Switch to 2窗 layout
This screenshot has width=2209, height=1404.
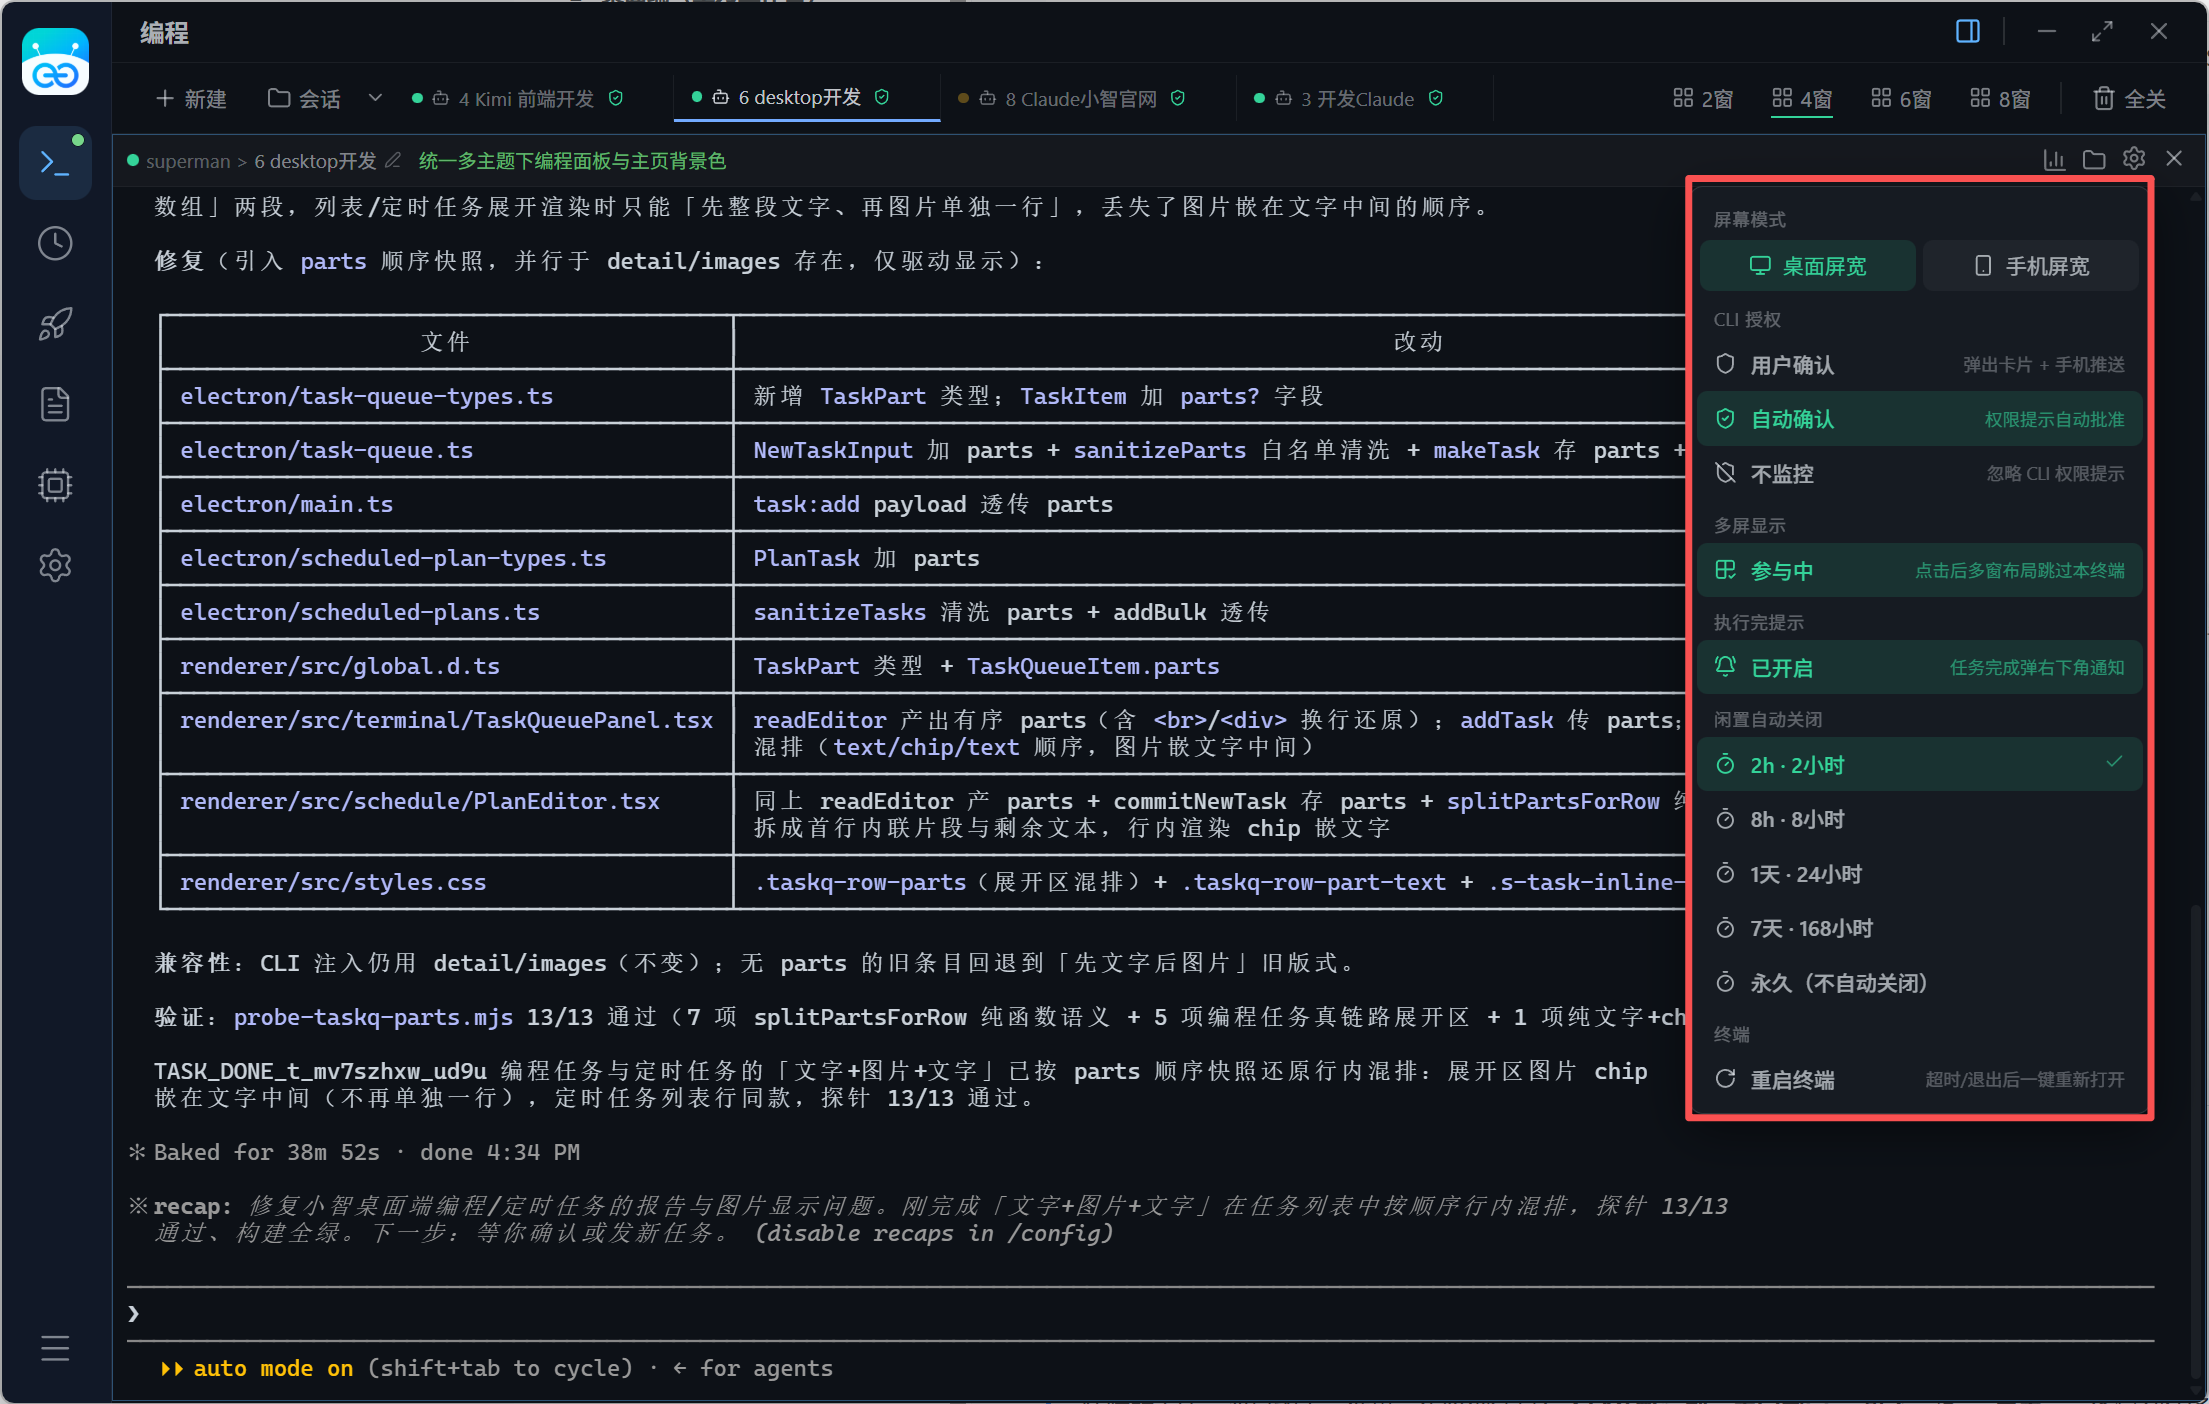1703,99
